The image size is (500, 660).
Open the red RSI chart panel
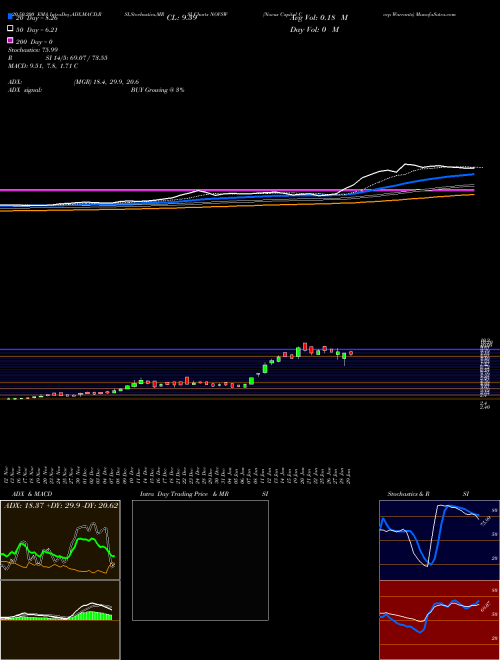click(x=439, y=620)
